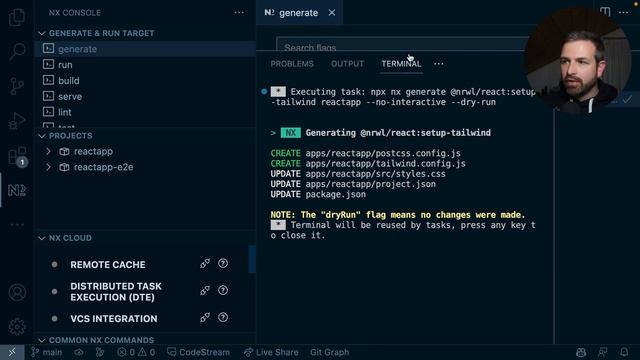The width and height of the screenshot is (640, 360).
Task: Click errors and warnings count in status bar
Action: 136,352
